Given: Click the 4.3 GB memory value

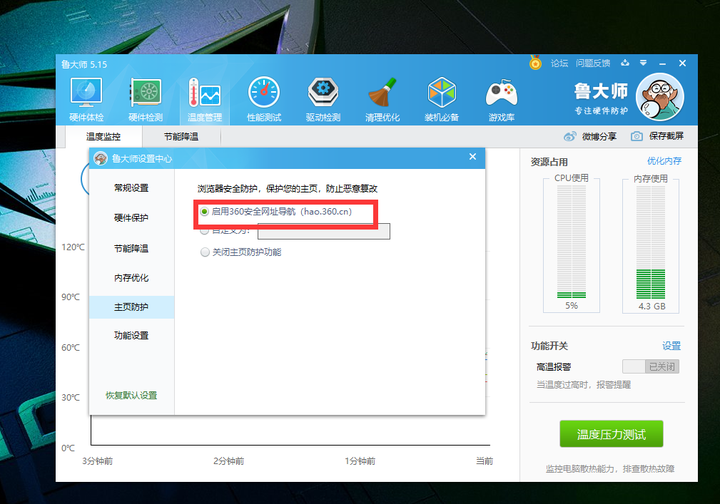Looking at the screenshot, I should 652,306.
